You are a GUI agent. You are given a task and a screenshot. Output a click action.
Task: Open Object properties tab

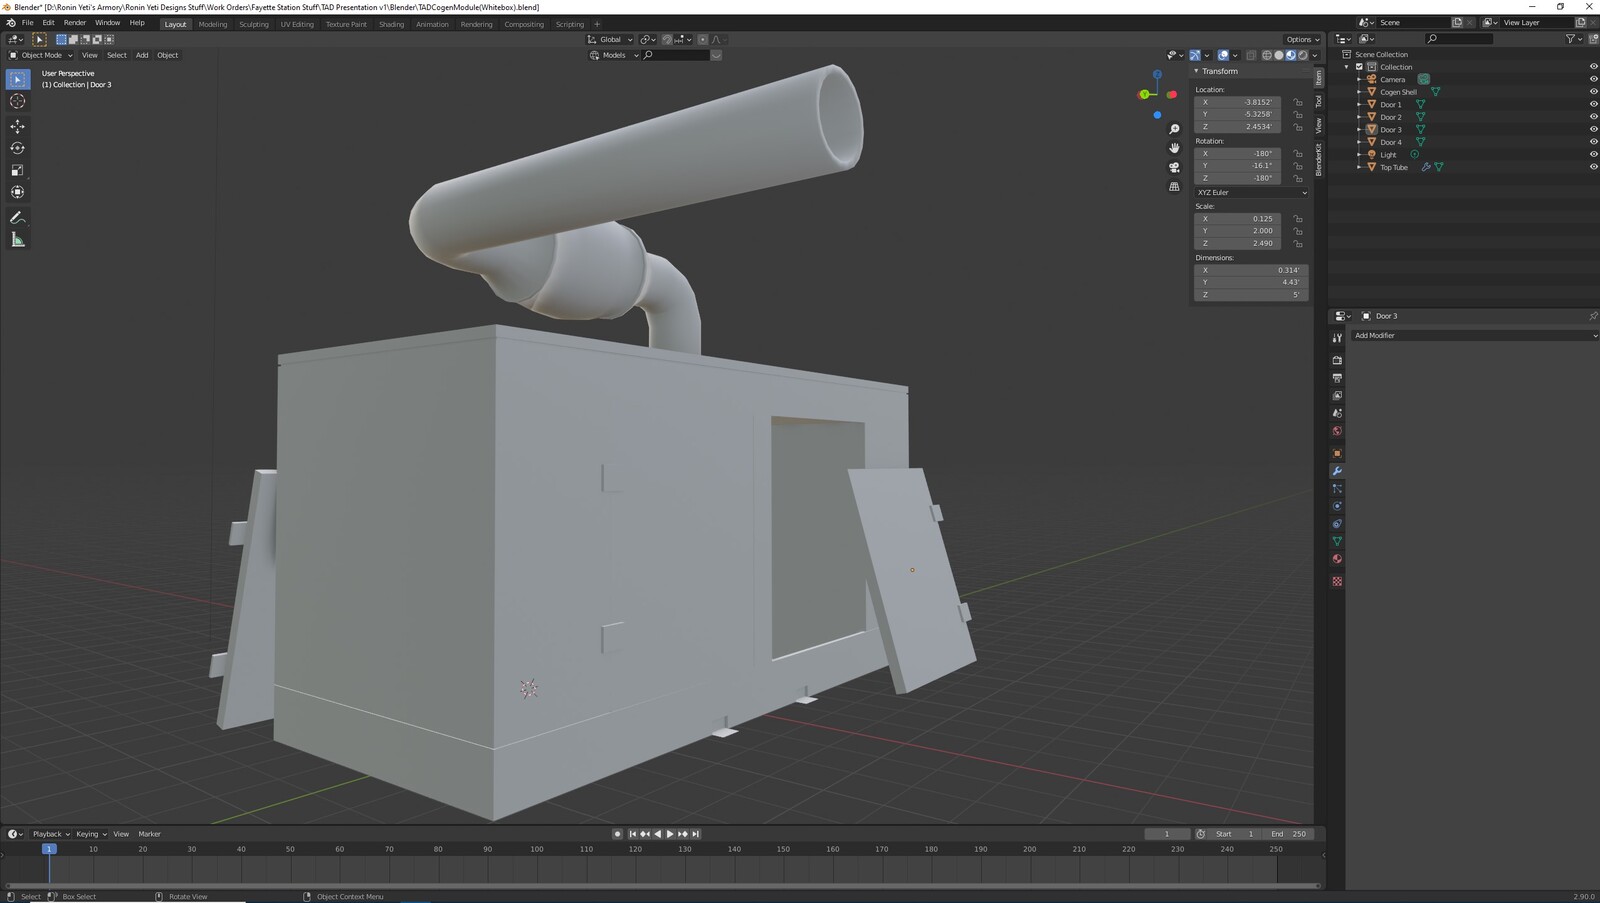(1337, 453)
